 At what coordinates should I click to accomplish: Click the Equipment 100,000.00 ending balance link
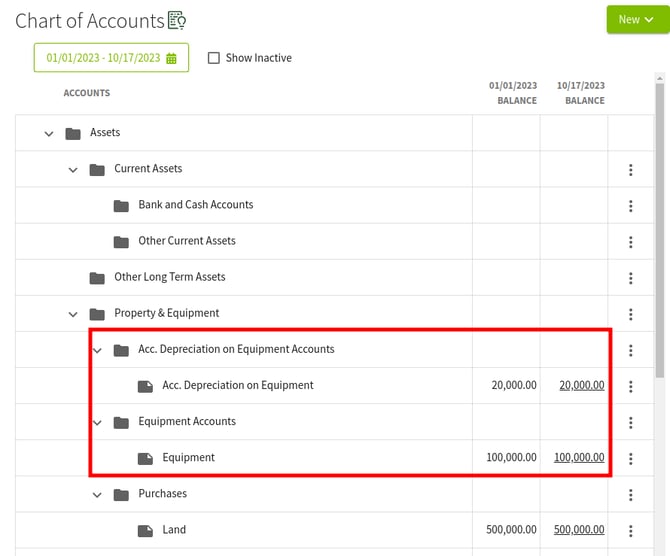tap(578, 458)
